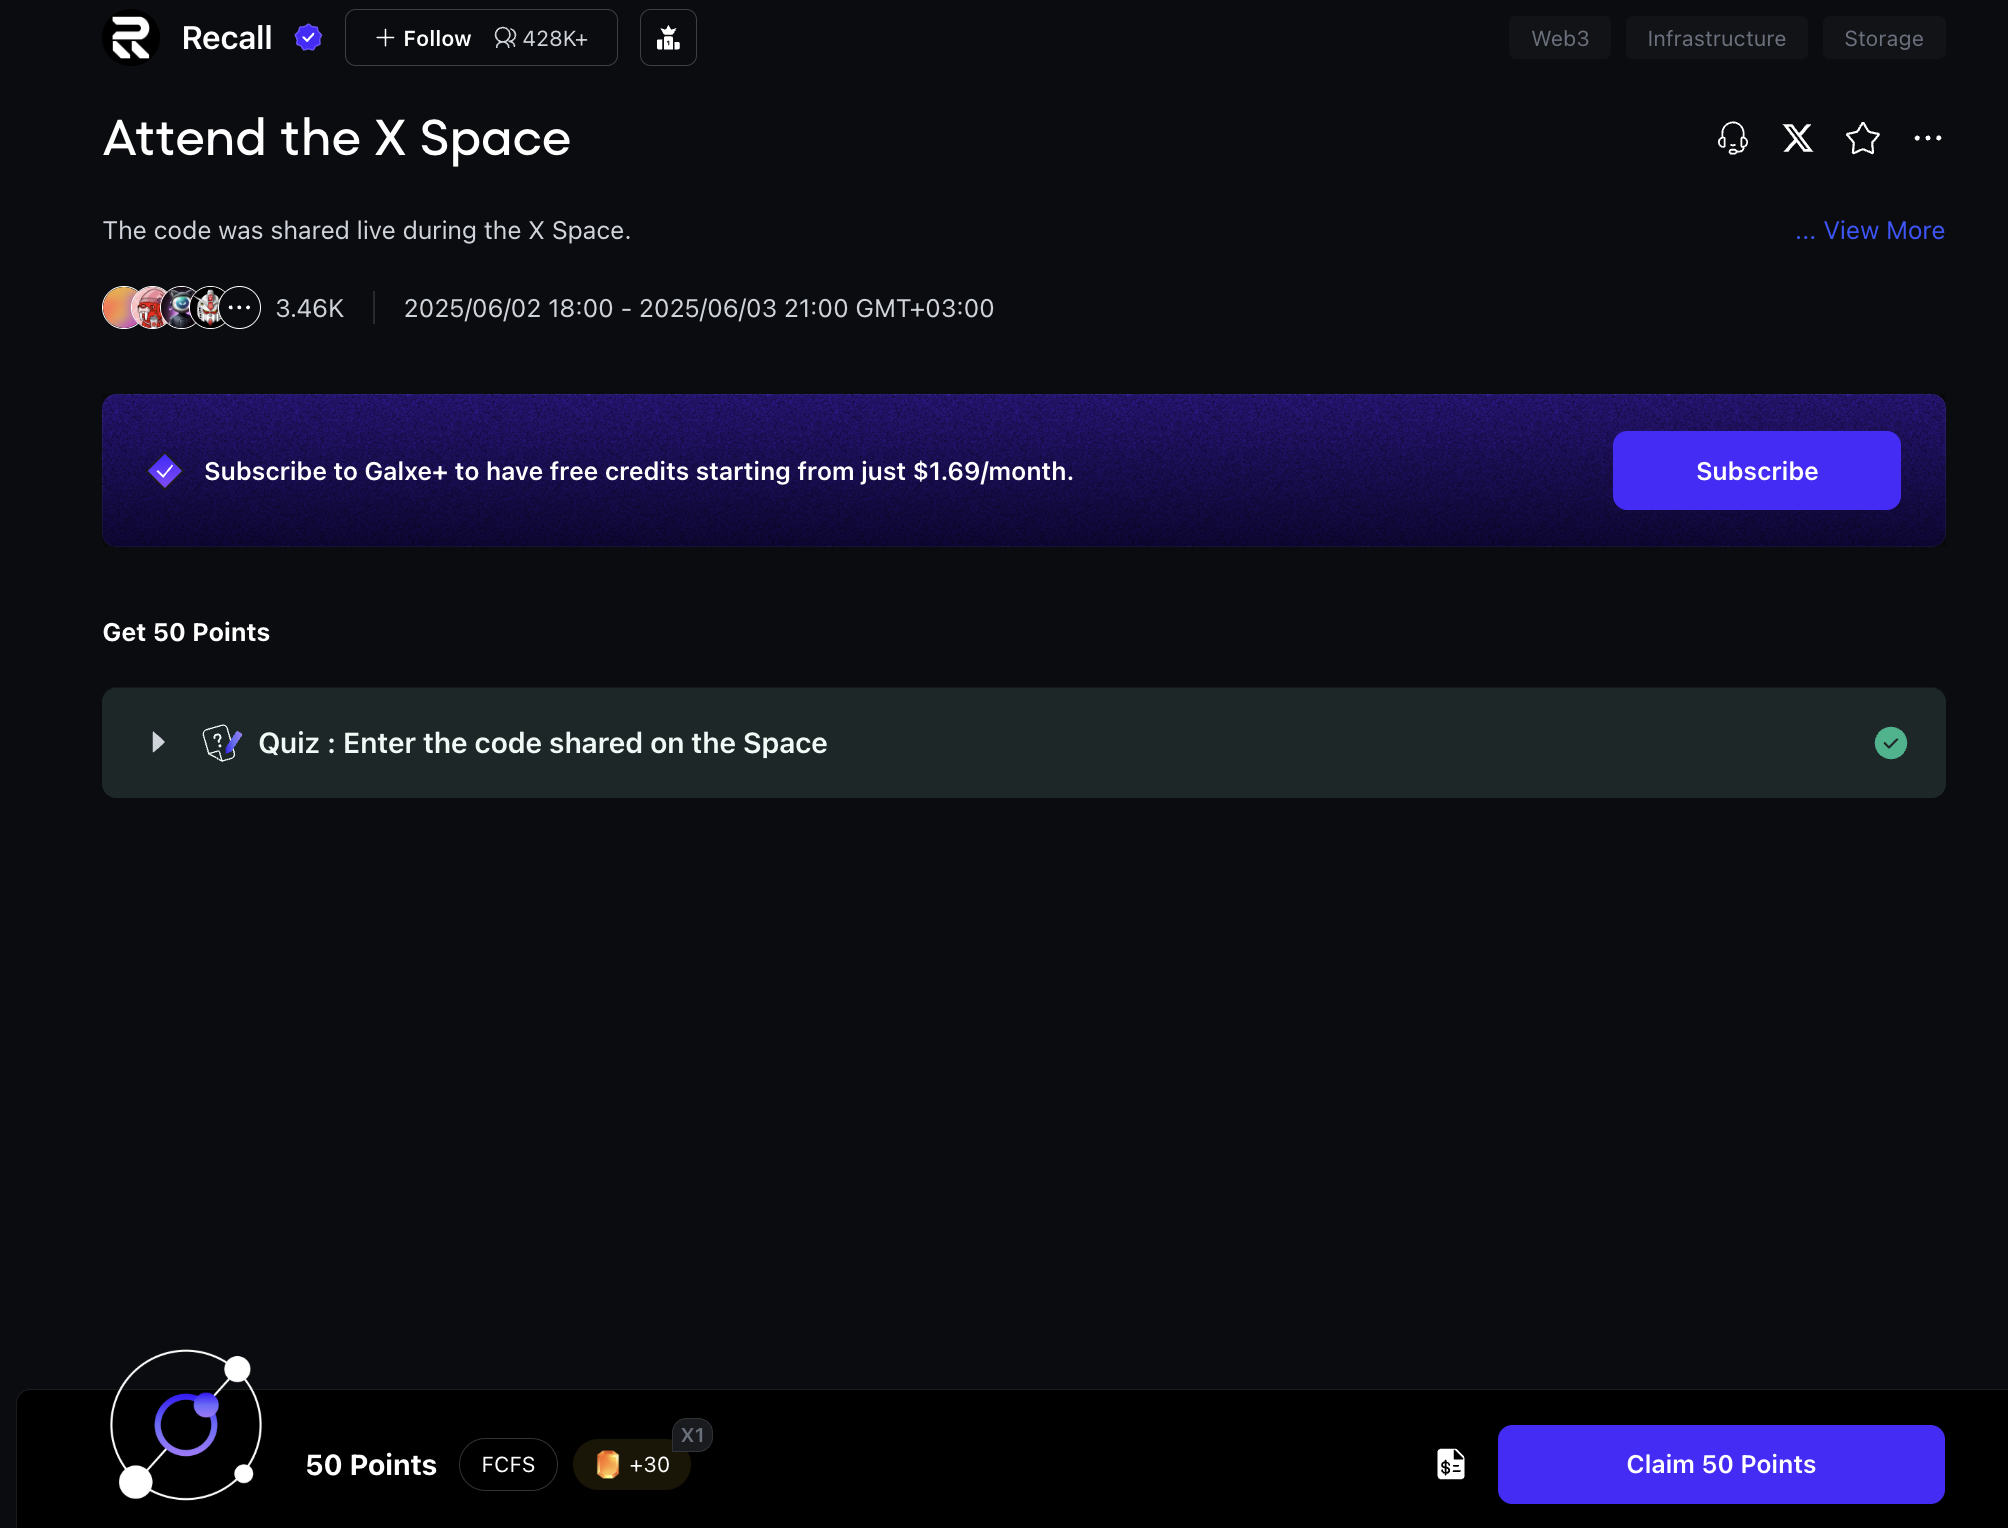2008x1528 pixels.
Task: Click the Subscribe button
Action: tap(1756, 471)
